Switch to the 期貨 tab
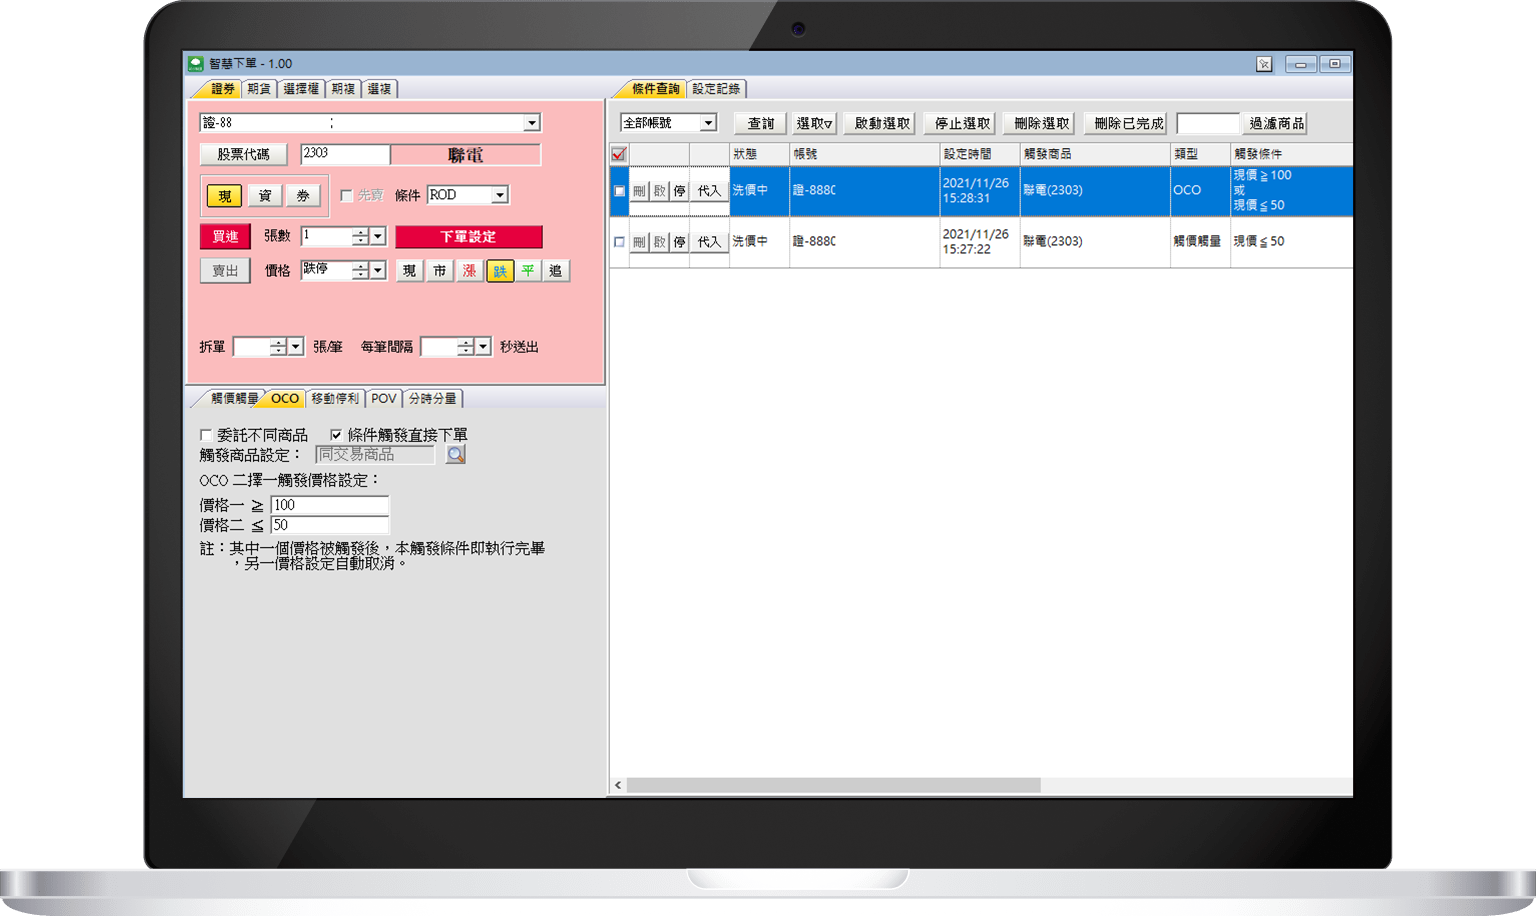The height and width of the screenshot is (916, 1536). click(x=259, y=89)
